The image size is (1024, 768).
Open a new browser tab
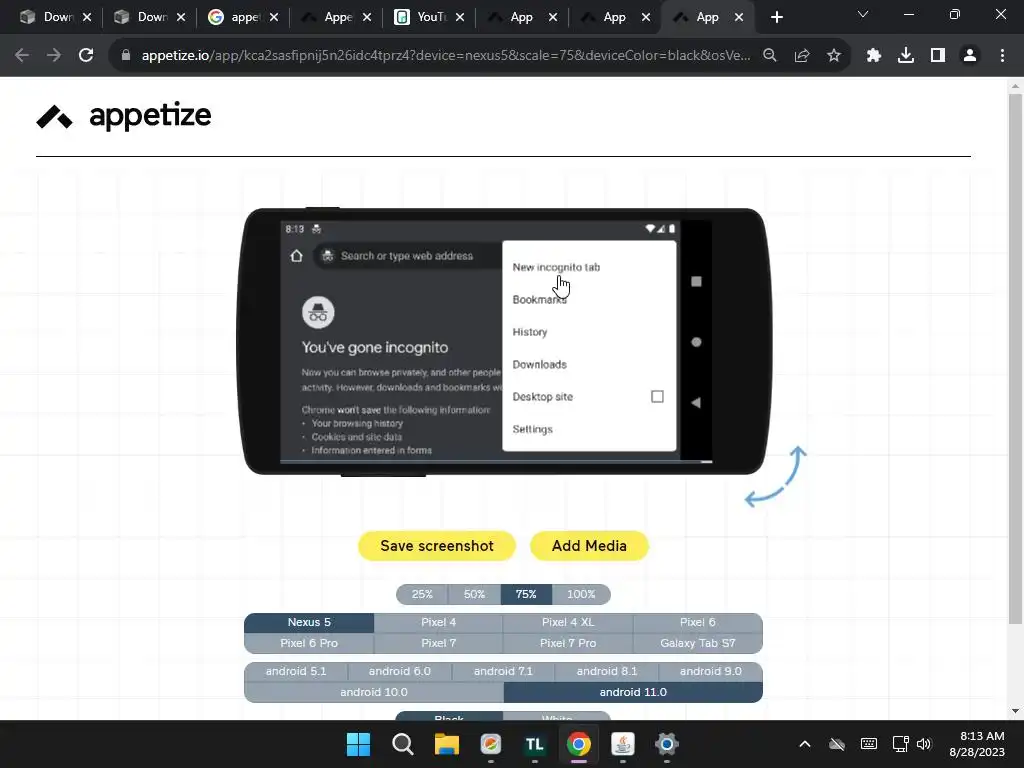coord(776,18)
